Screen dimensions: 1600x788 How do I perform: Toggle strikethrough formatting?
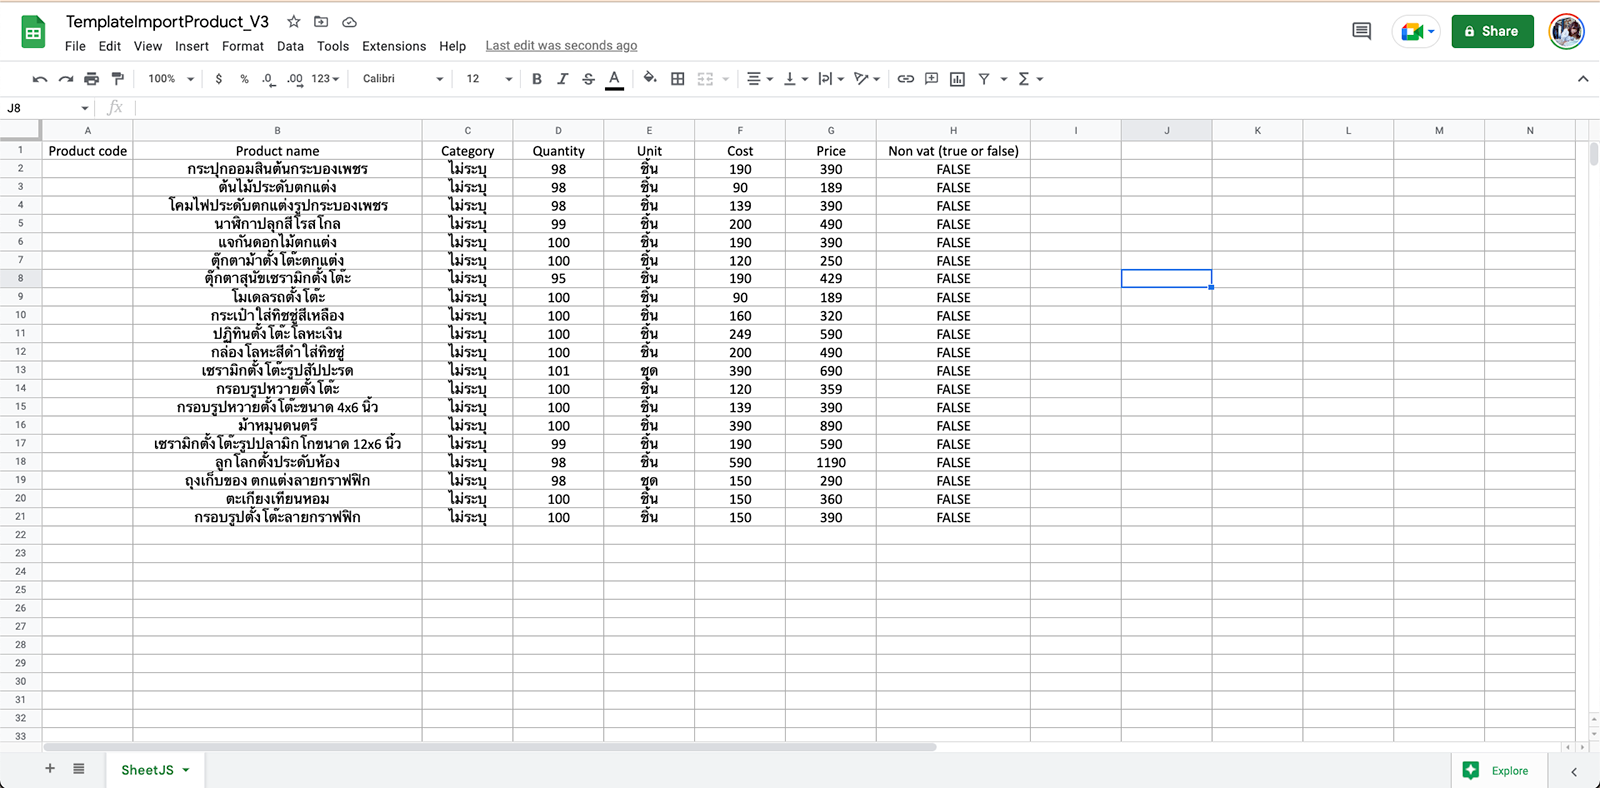click(588, 79)
